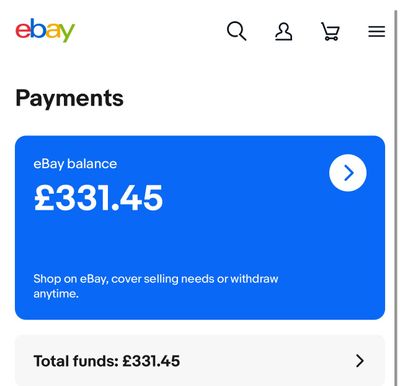Open the hamburger menu
Image resolution: width=400 pixels, height=386 pixels.
tap(377, 32)
